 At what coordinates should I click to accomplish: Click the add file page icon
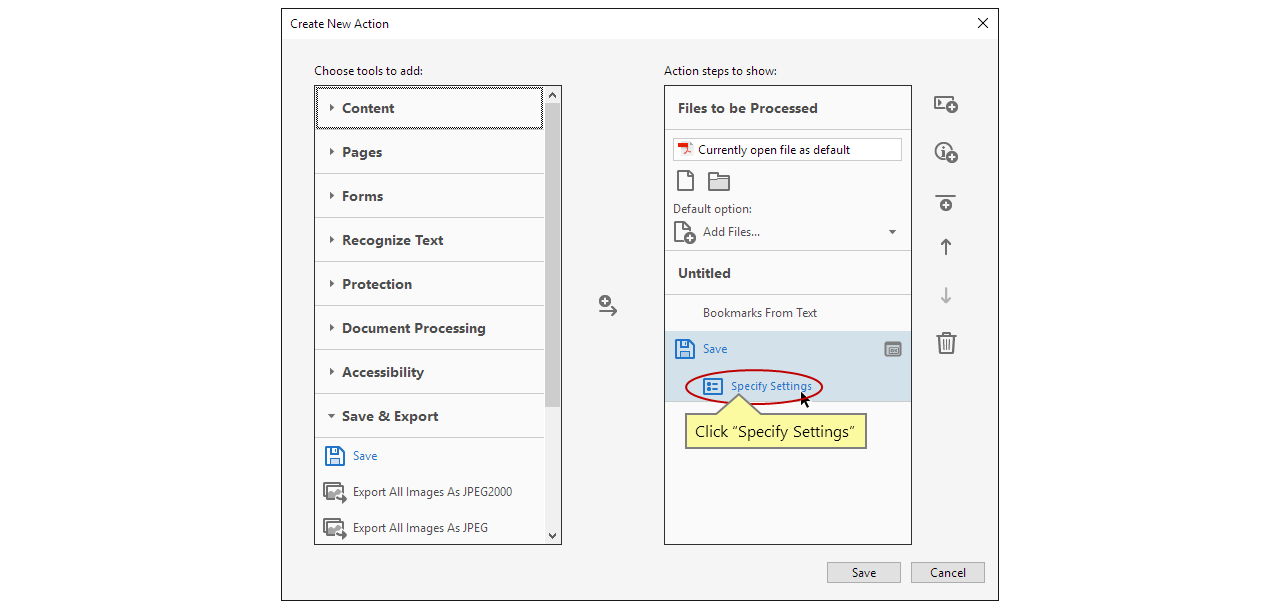coord(685,181)
